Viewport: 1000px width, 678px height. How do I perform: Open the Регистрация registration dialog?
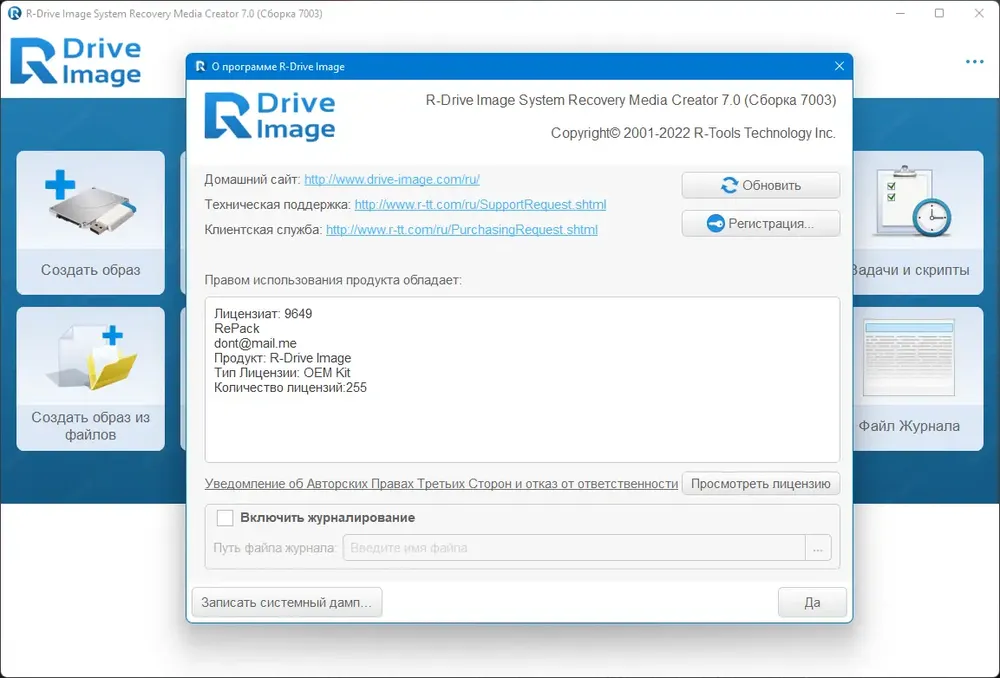tap(760, 224)
